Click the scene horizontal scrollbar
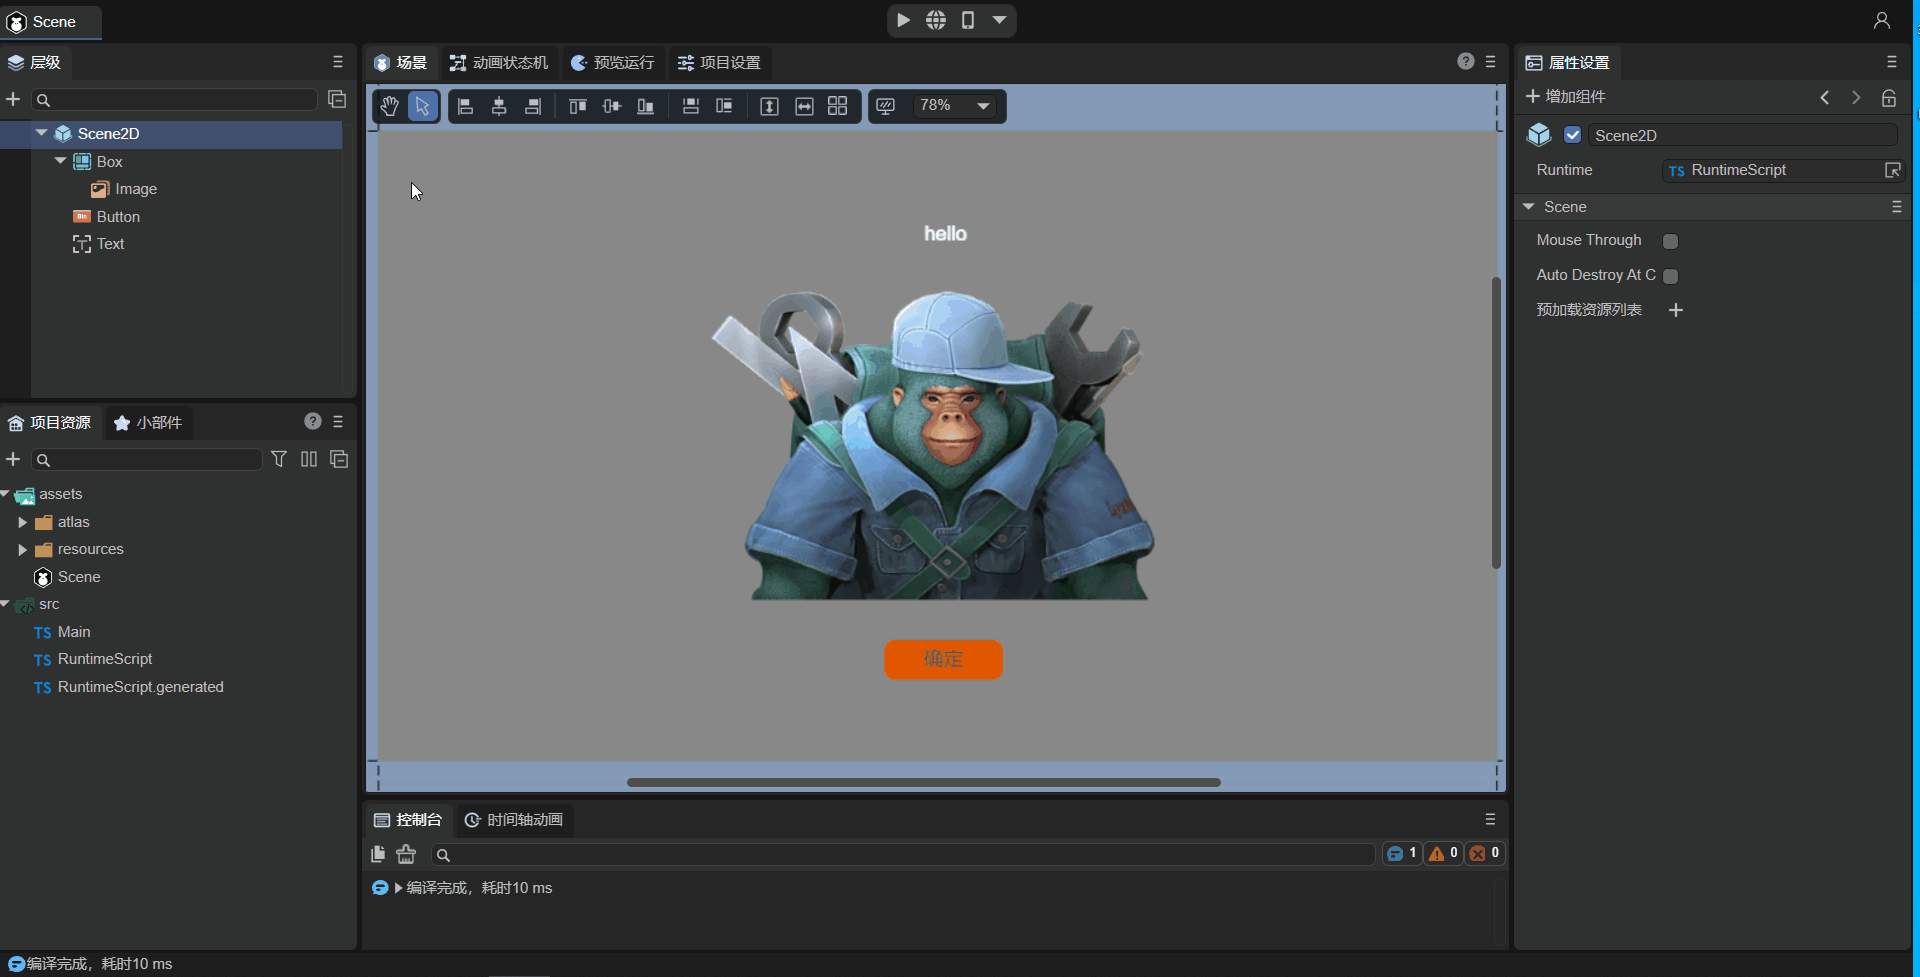The height and width of the screenshot is (977, 1920). [x=923, y=782]
